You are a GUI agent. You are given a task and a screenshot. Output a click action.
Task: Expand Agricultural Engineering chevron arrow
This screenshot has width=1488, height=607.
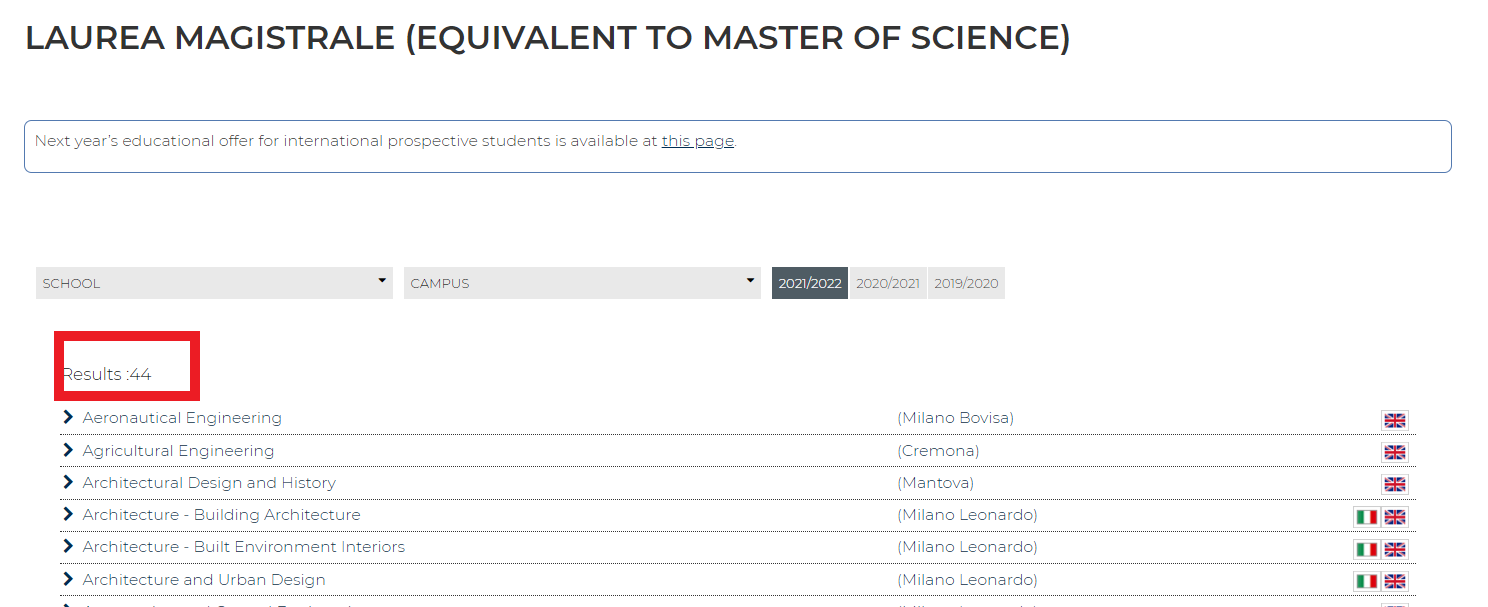(68, 450)
